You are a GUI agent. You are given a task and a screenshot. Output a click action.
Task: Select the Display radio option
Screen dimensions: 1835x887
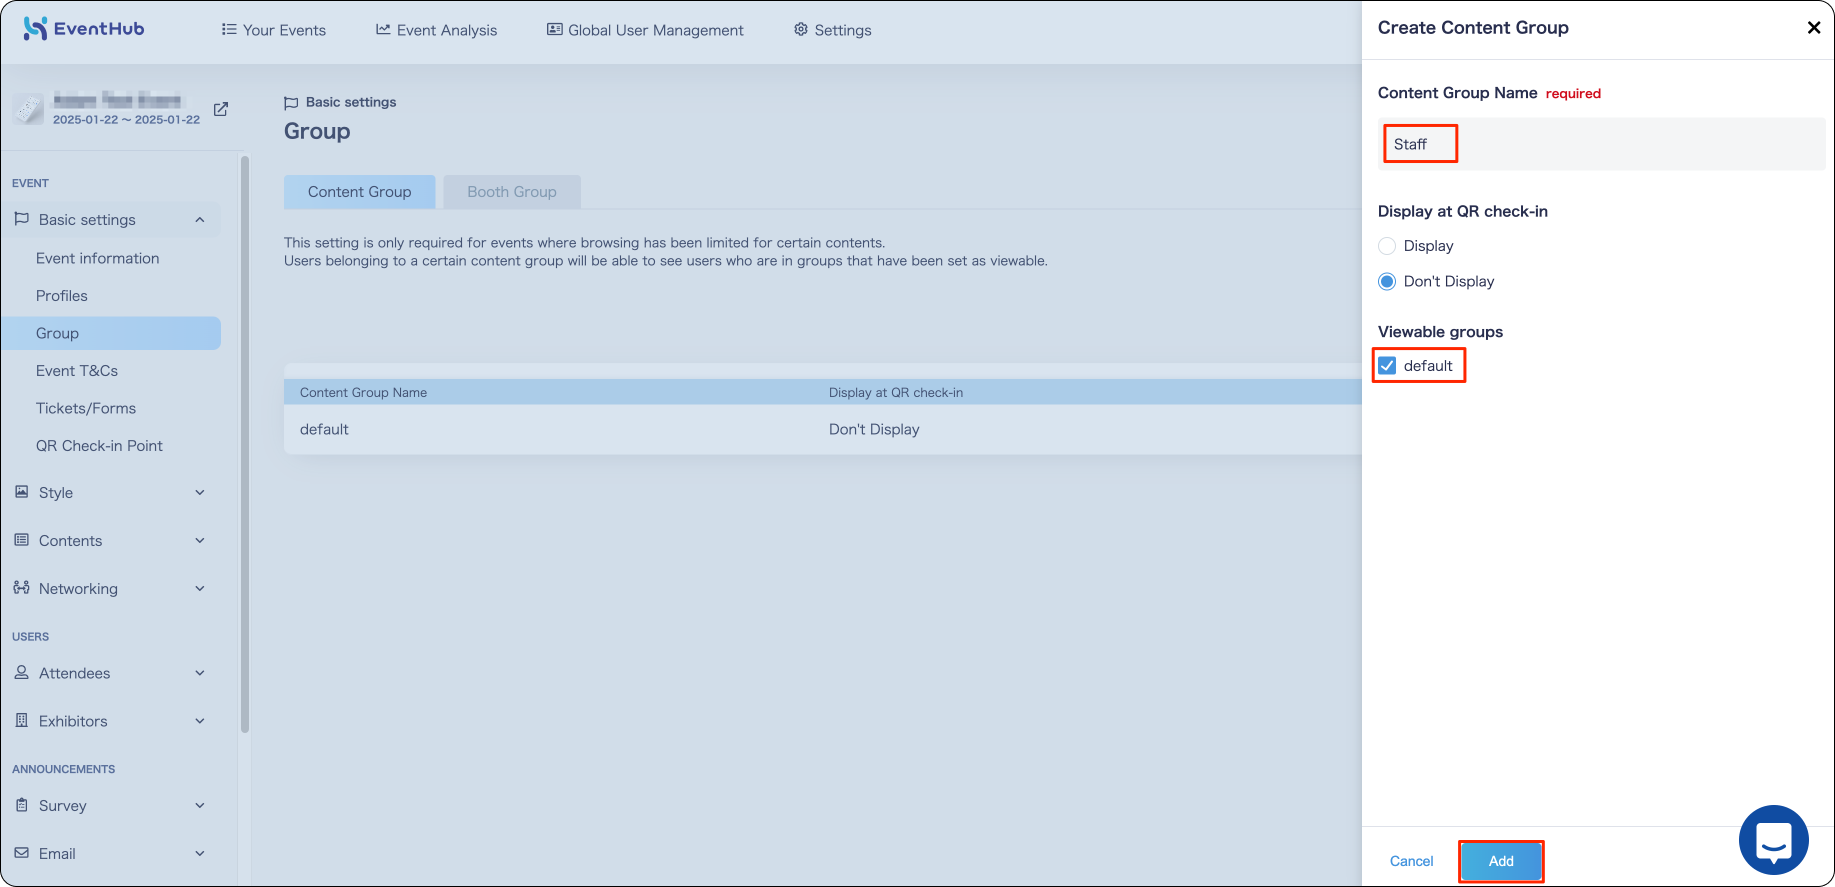(x=1387, y=246)
